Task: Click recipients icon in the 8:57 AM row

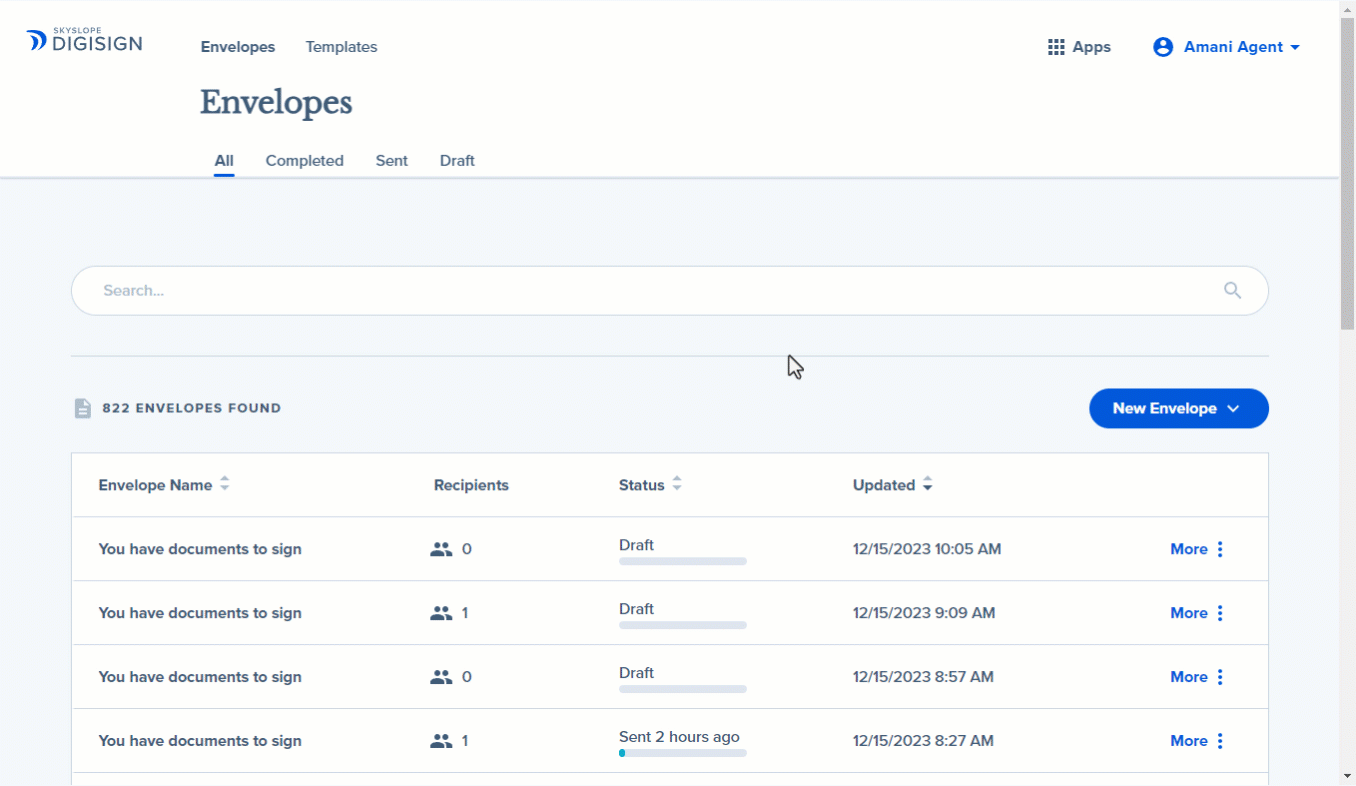Action: pos(441,677)
